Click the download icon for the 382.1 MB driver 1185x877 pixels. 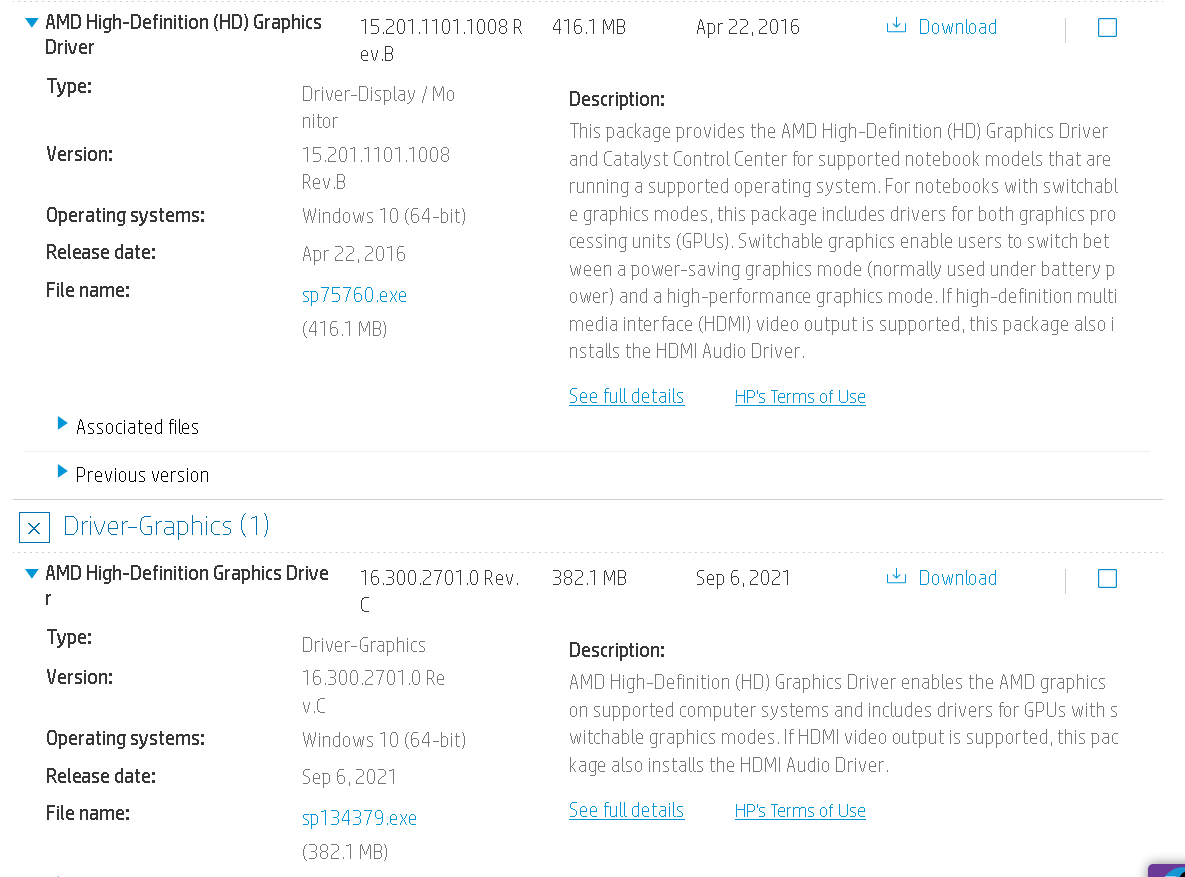(x=896, y=578)
